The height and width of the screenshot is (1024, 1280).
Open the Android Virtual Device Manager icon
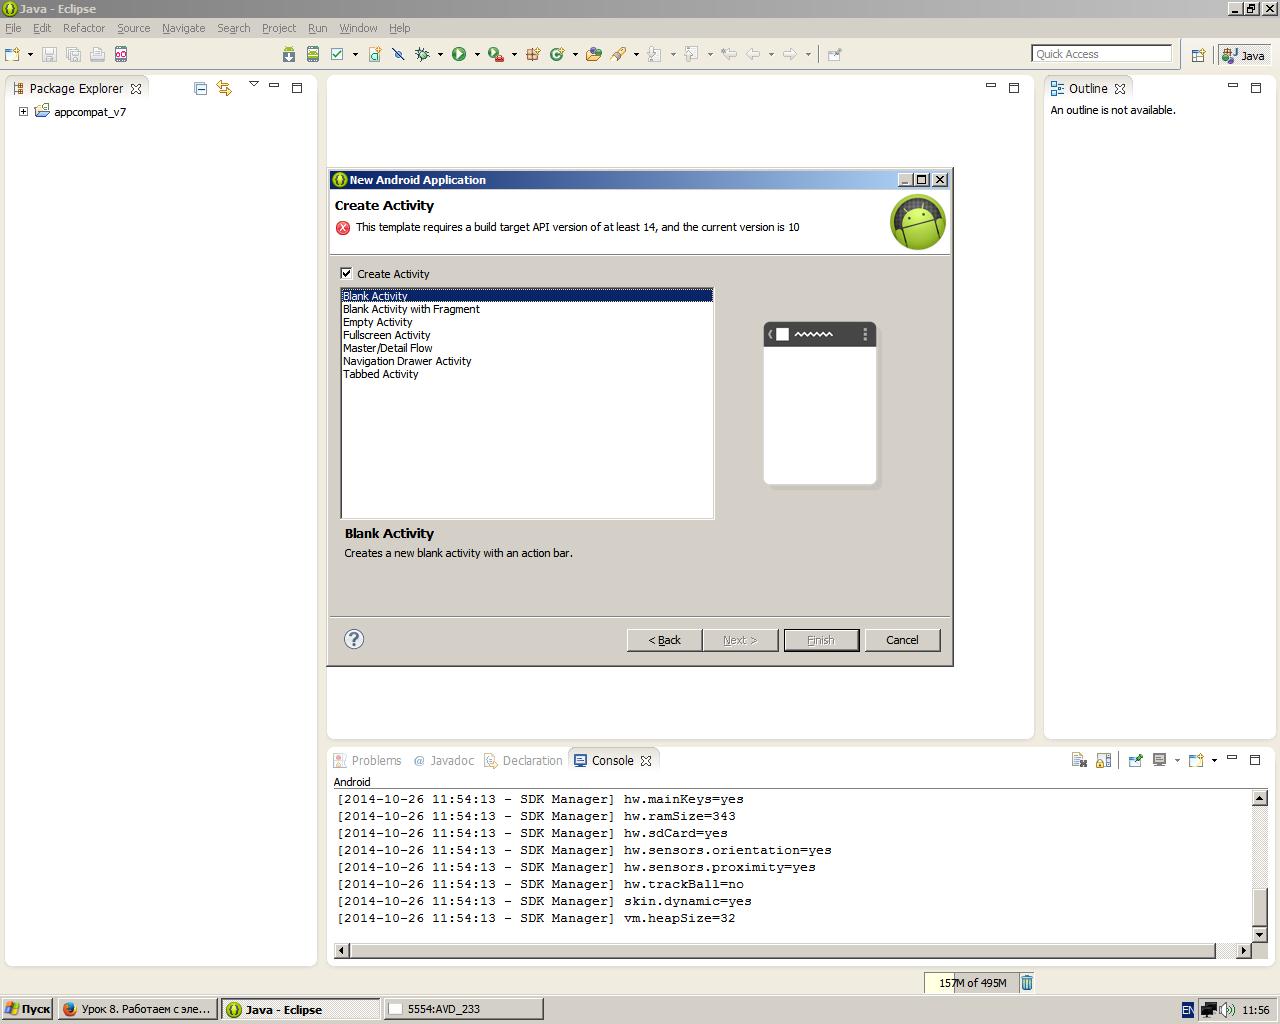pyautogui.click(x=313, y=54)
